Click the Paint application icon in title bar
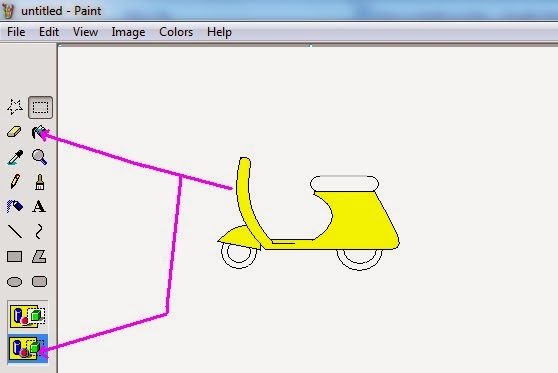This screenshot has height=373, width=558. click(x=8, y=10)
